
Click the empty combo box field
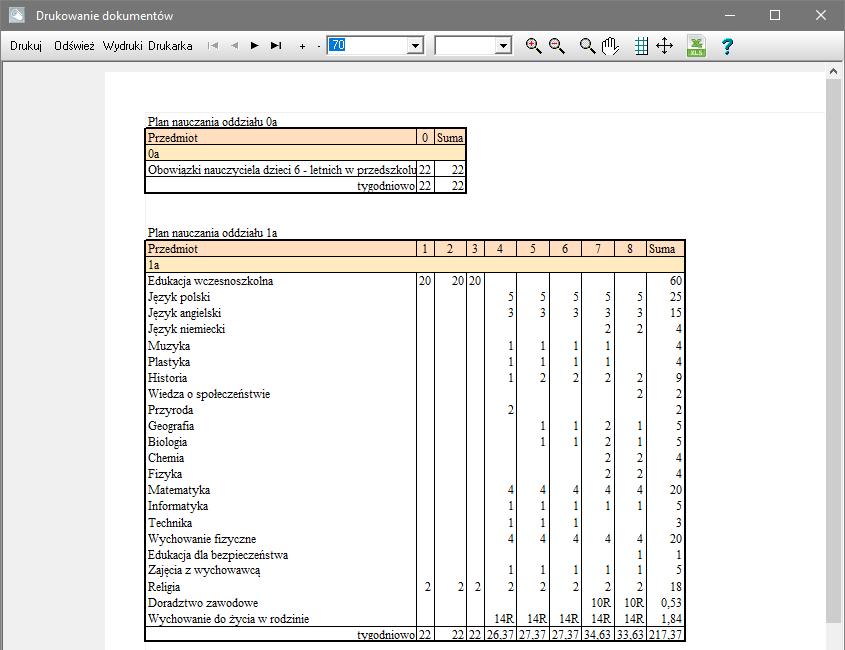pyautogui.click(x=466, y=45)
